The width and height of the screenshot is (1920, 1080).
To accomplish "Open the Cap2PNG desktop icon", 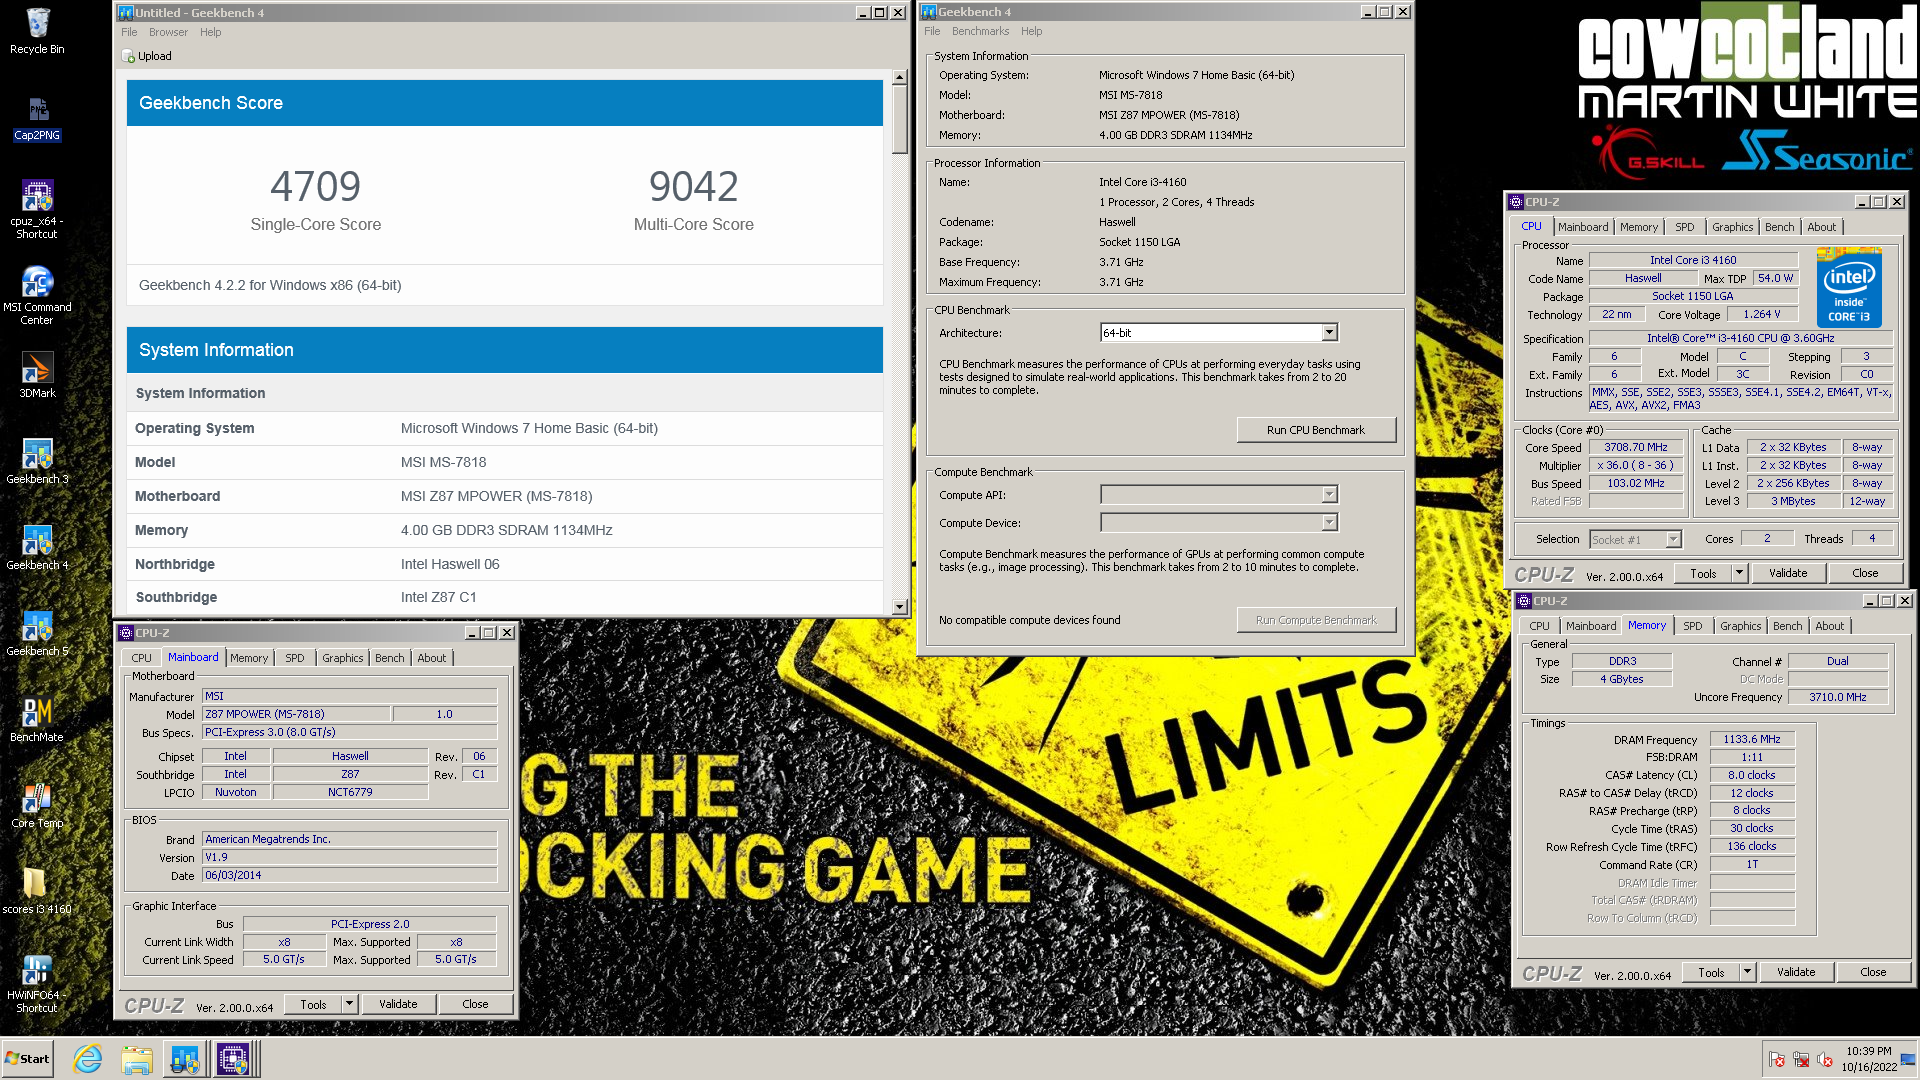I will (37, 119).
